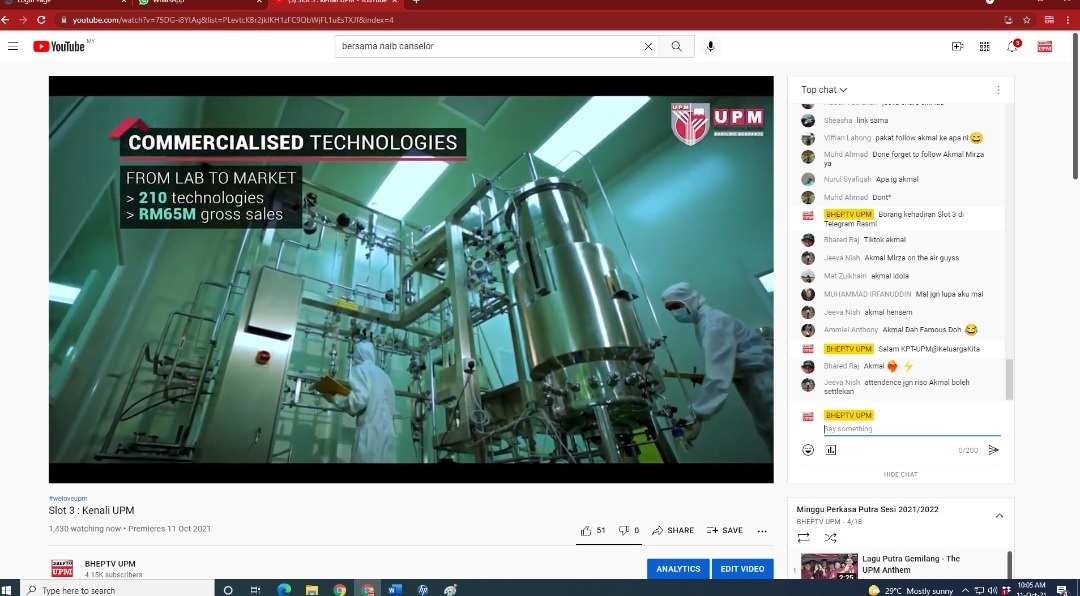Open the video more actions ellipsis
1080x596 pixels.
(762, 531)
